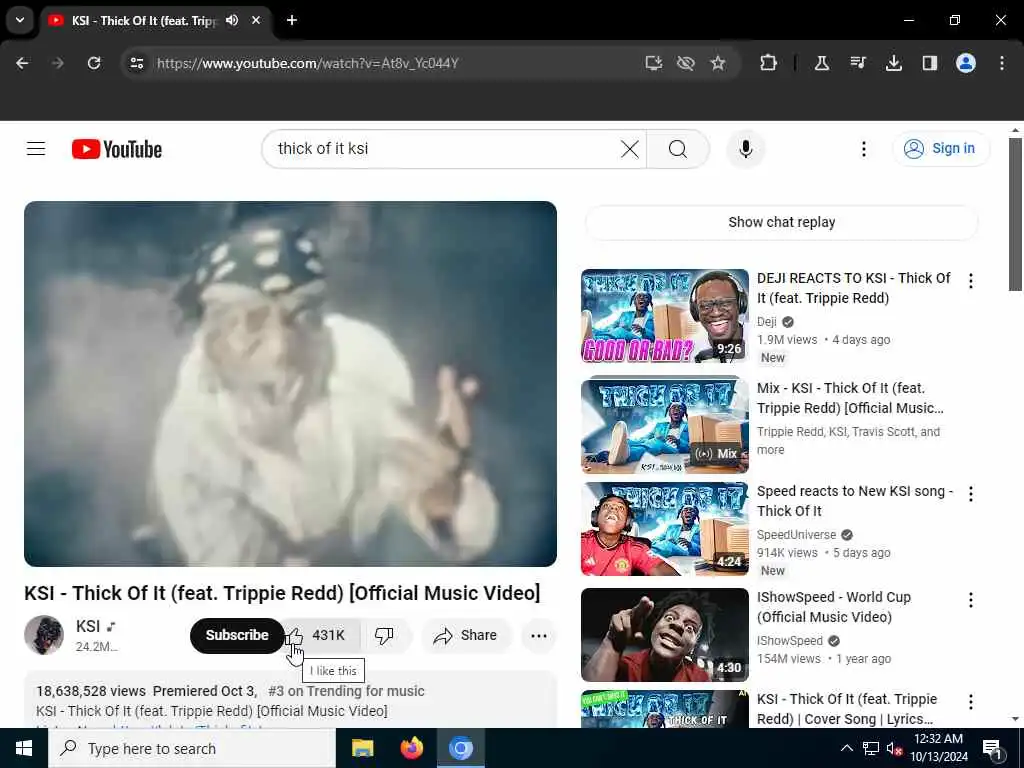1024x768 pixels.
Task: Open options for Speed reacts video
Action: click(970, 494)
